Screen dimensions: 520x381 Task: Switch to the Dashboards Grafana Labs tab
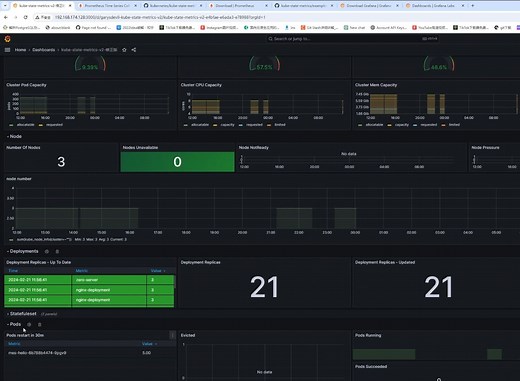pyautogui.click(x=434, y=6)
